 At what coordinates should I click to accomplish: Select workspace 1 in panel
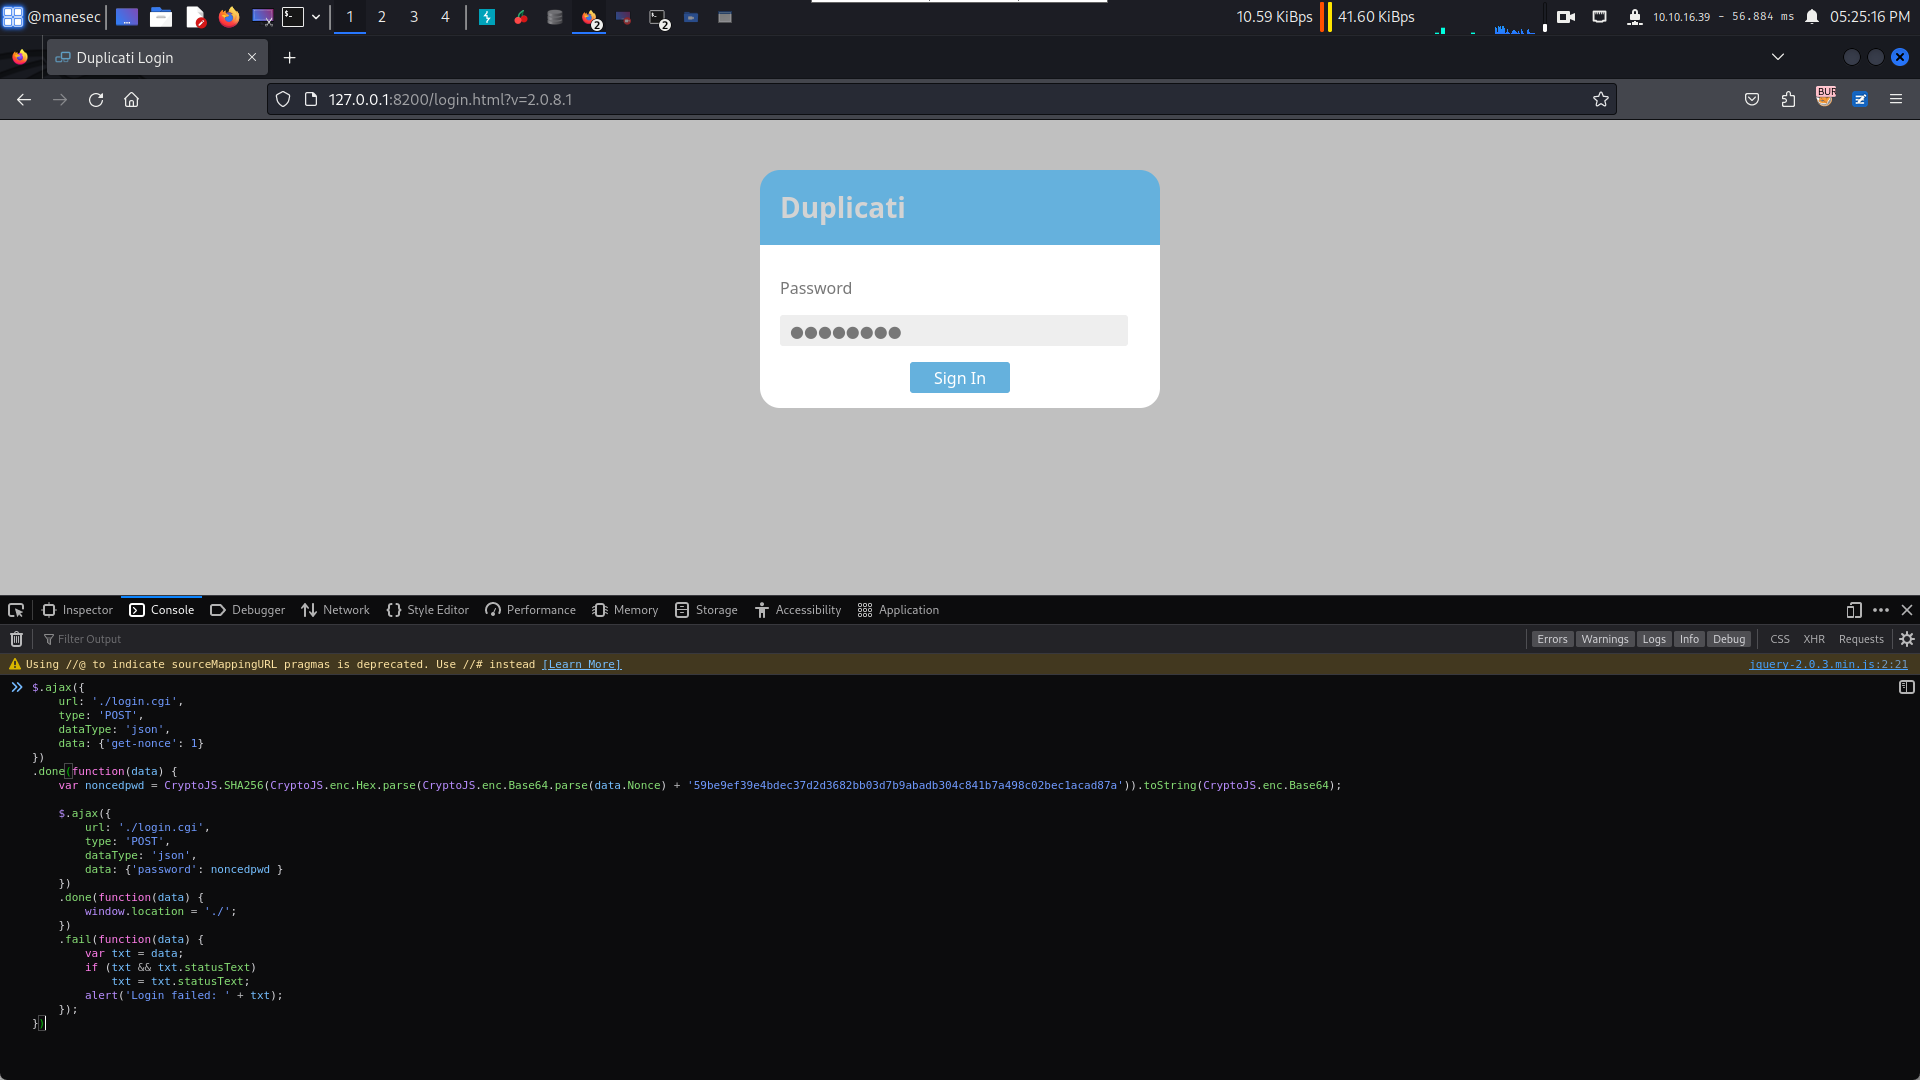[x=350, y=17]
